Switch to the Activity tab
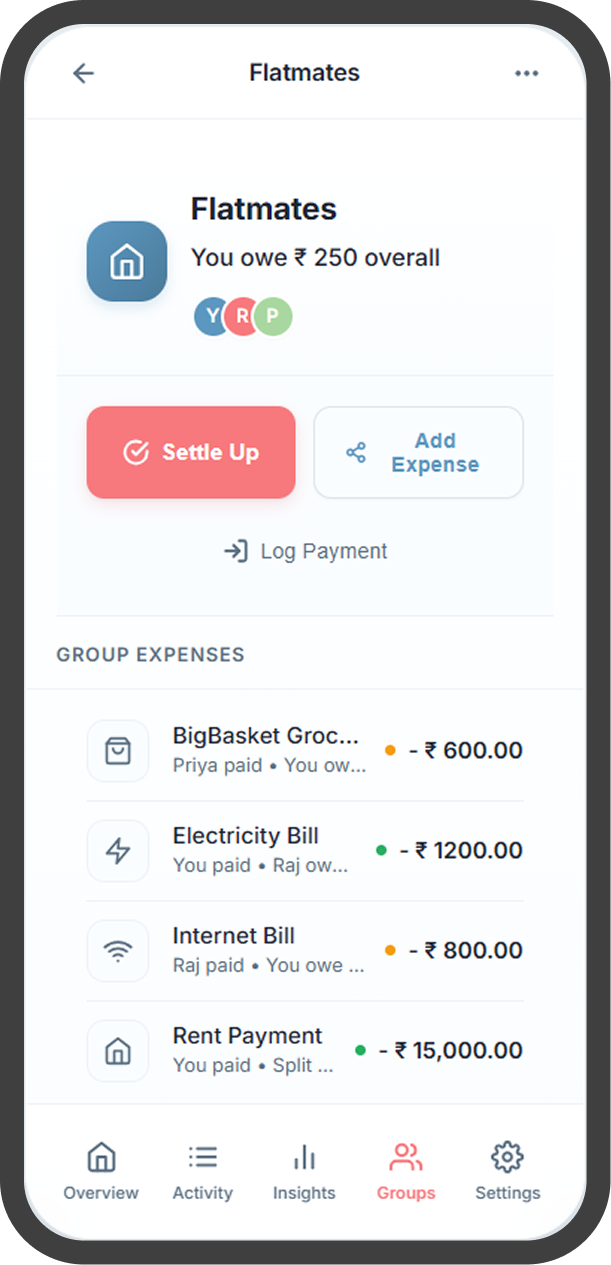Viewport: 611px width, 1265px height. click(x=202, y=1172)
